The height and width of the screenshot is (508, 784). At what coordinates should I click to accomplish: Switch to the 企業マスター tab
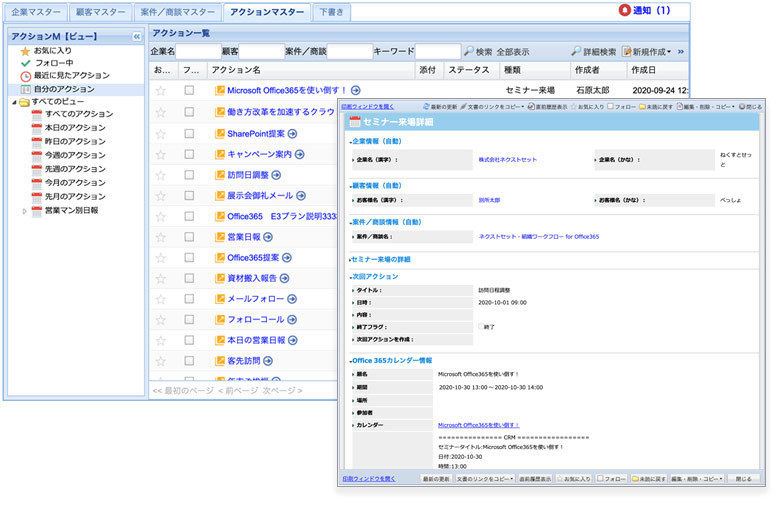tap(36, 12)
